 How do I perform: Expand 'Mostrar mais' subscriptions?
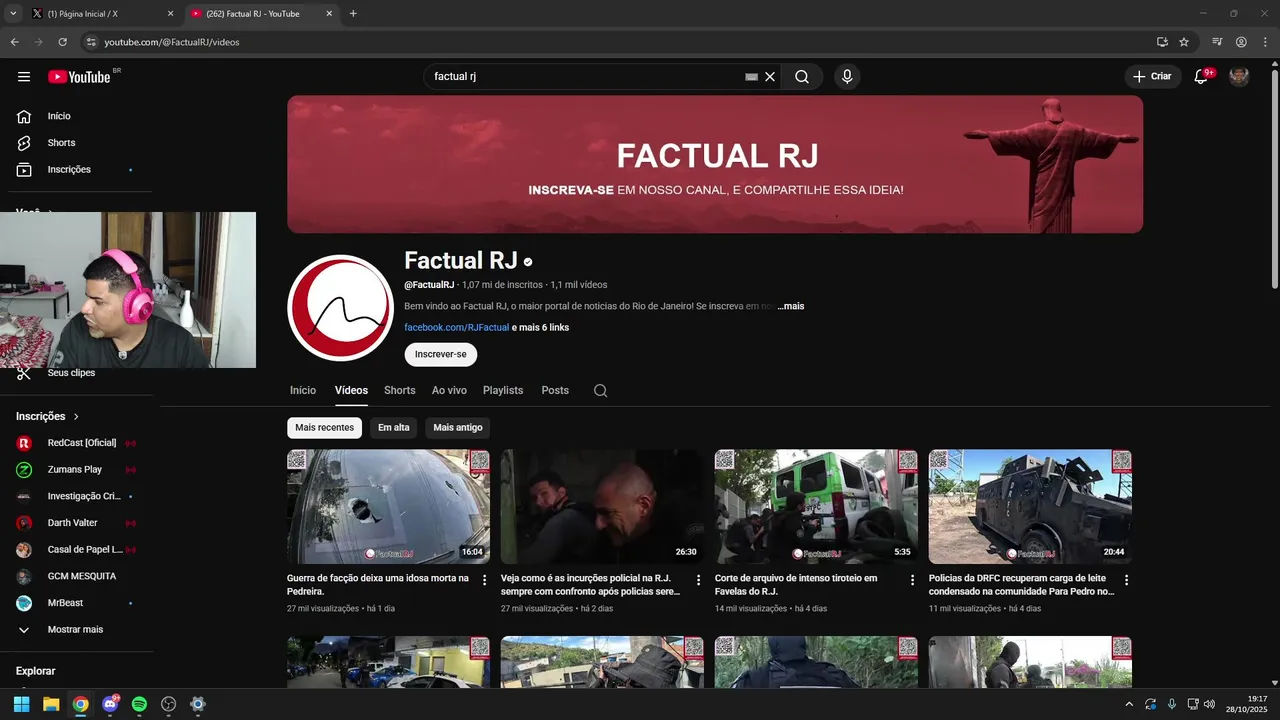[76, 630]
